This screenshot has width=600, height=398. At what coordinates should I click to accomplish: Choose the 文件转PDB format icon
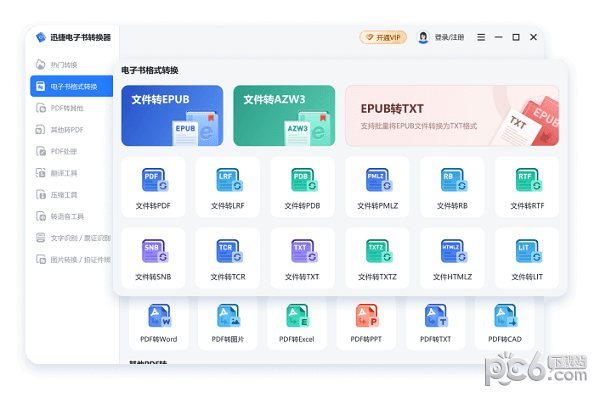click(304, 180)
